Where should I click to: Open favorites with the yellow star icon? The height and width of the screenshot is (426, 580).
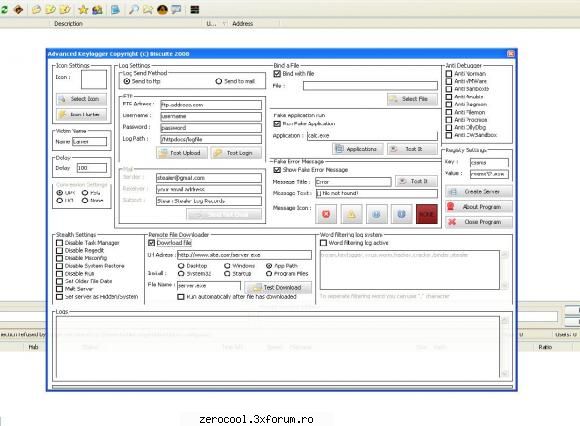[83, 9]
